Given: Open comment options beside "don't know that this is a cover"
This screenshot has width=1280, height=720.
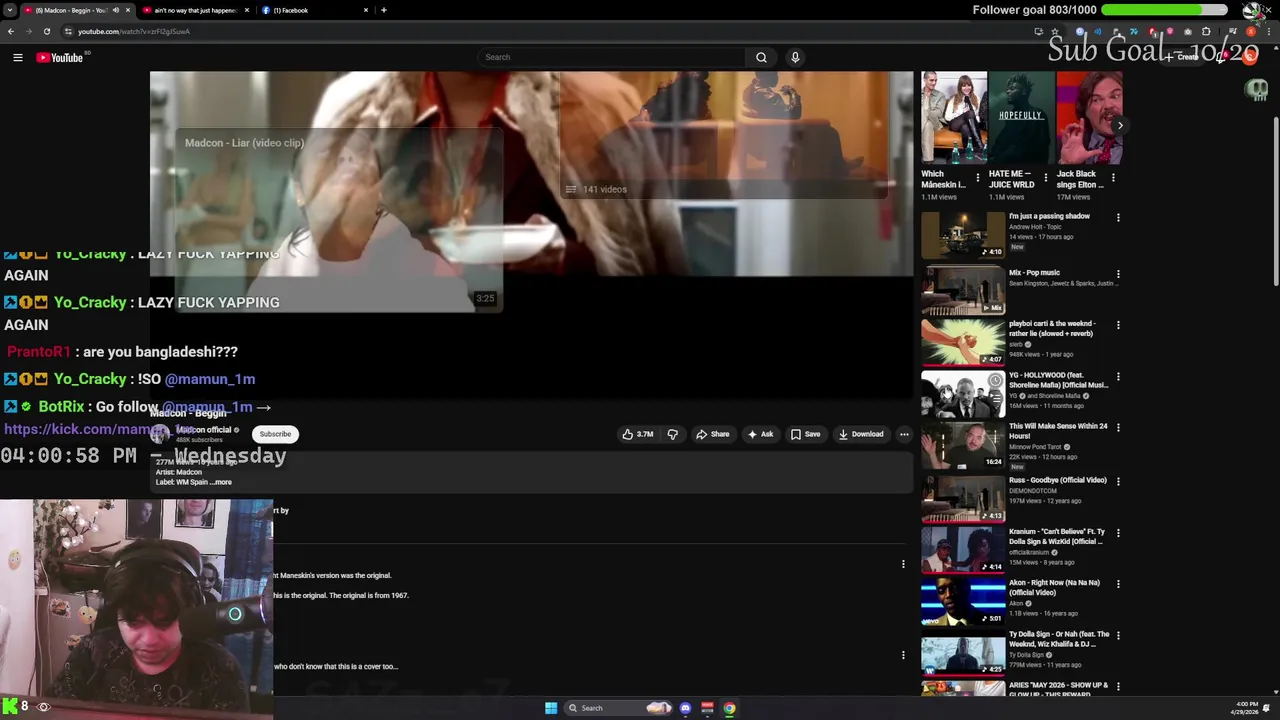Looking at the screenshot, I should coord(903,656).
